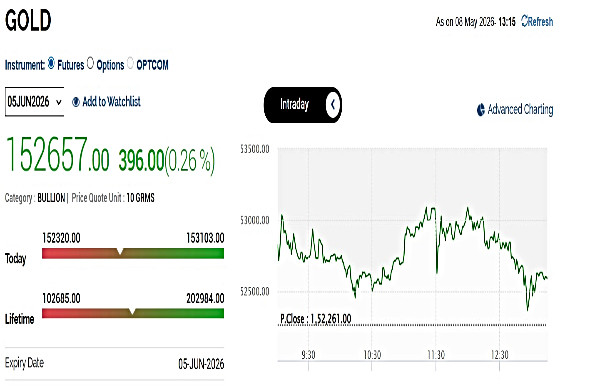
Task: Click the eye icon beside Add to Watchlist
Action: [76, 102]
